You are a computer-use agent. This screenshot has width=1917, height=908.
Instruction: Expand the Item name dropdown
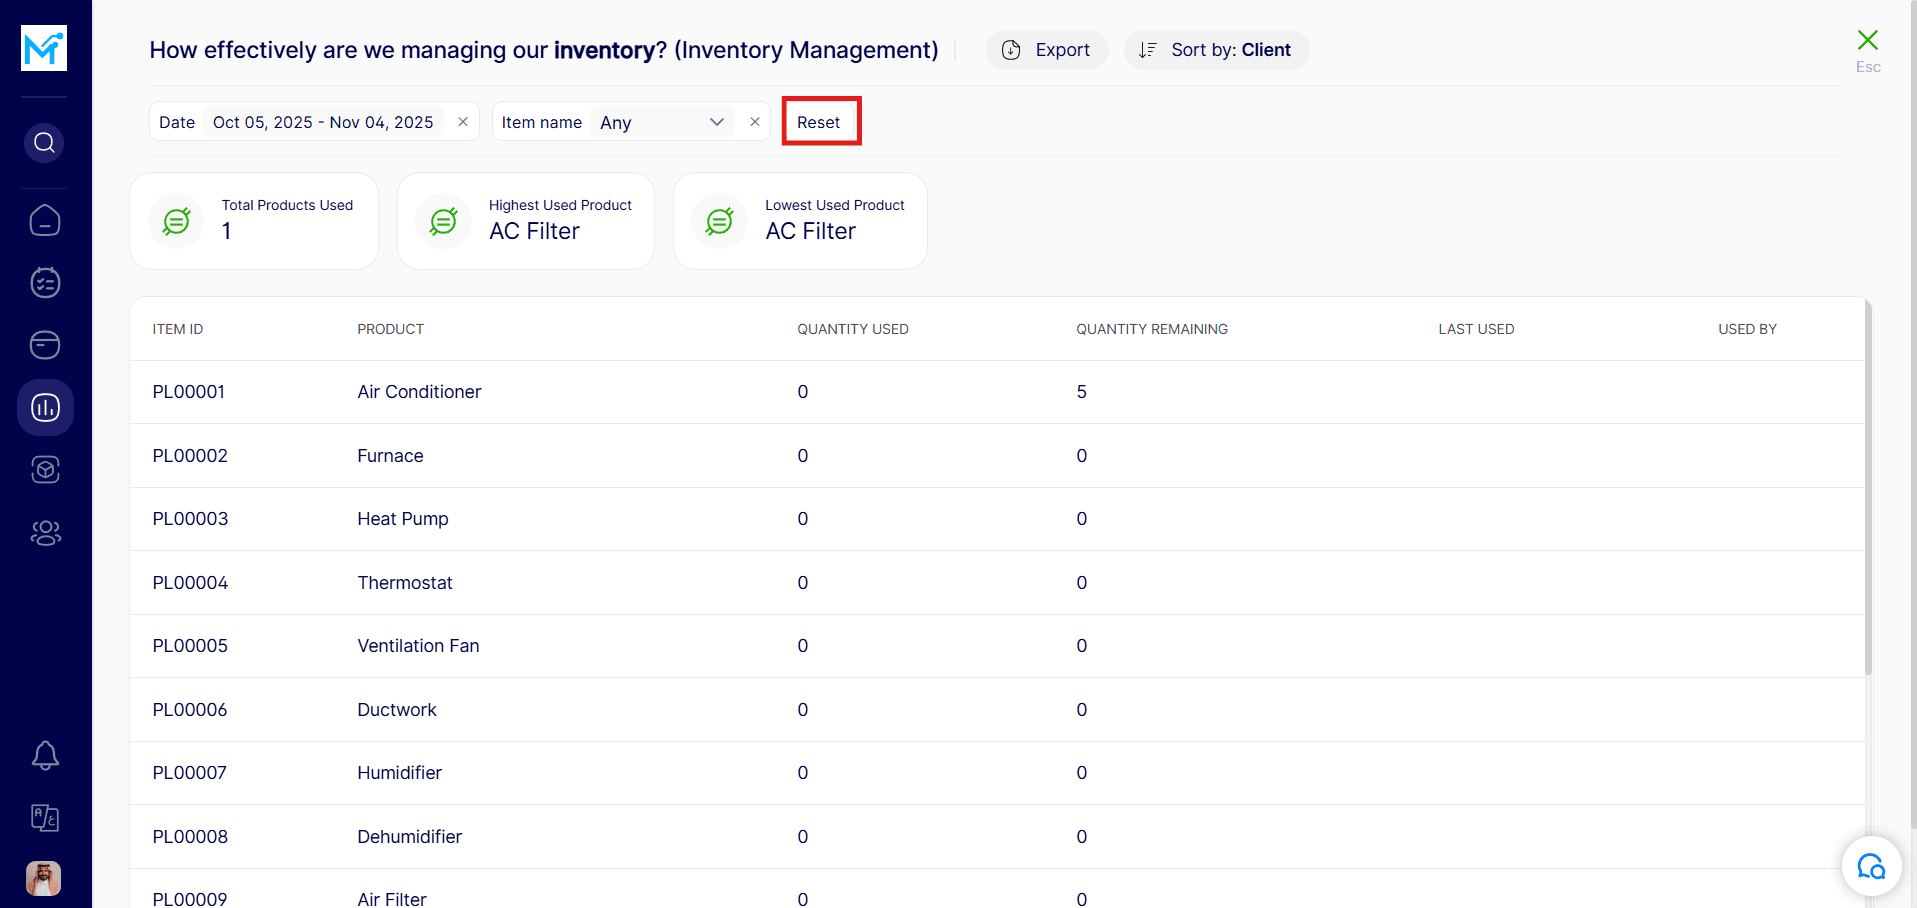pos(662,122)
